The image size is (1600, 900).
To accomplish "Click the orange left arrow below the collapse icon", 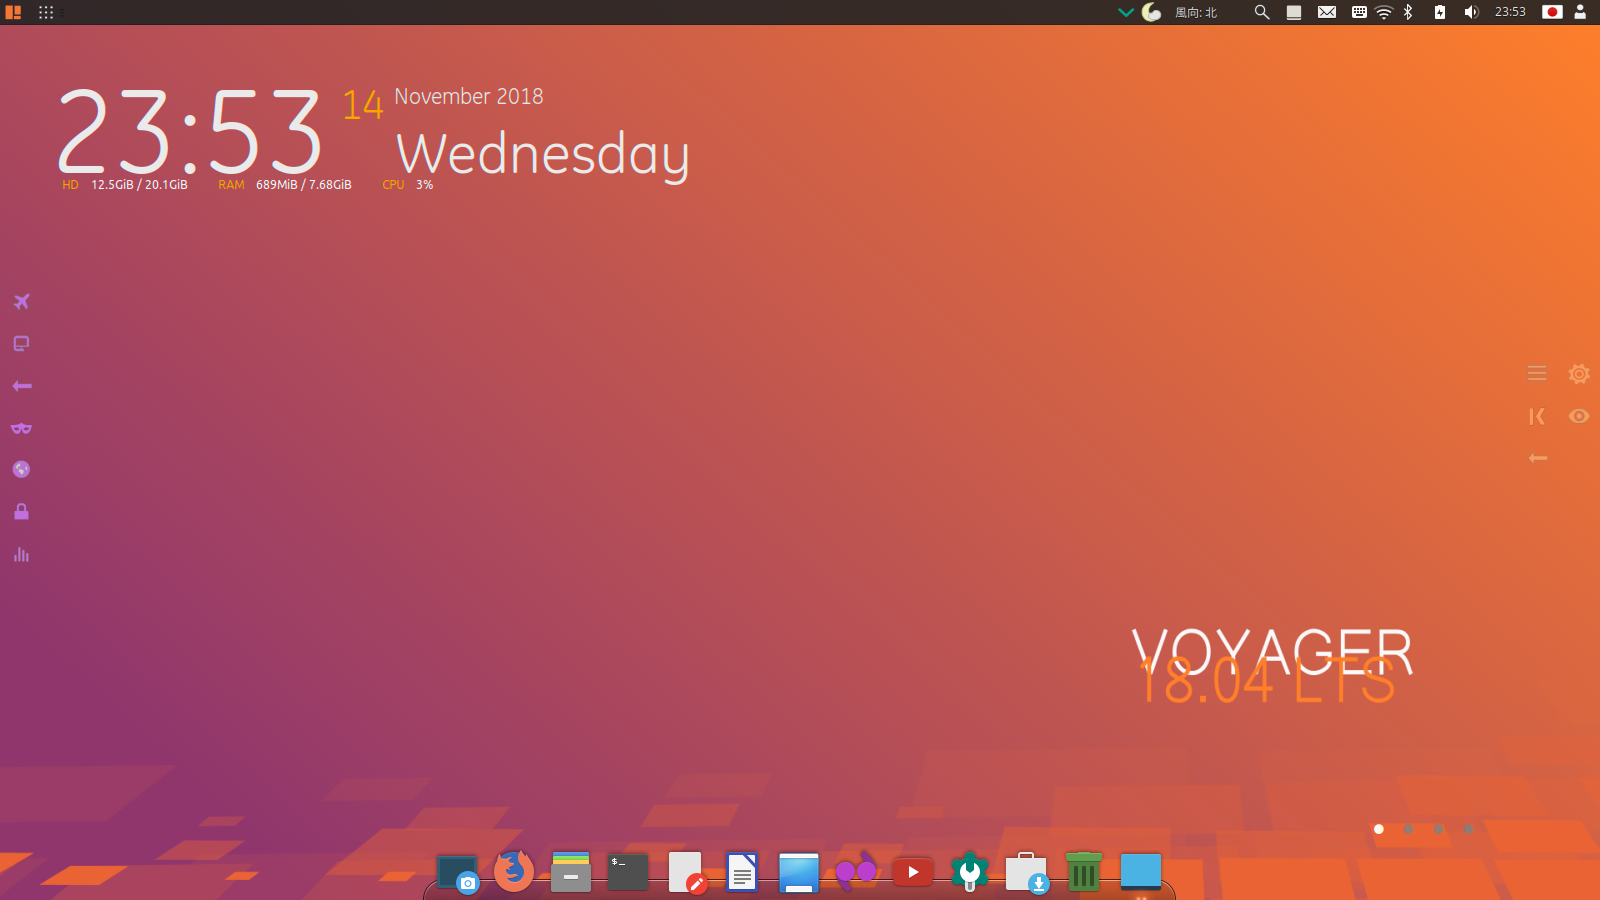I will (x=1538, y=458).
